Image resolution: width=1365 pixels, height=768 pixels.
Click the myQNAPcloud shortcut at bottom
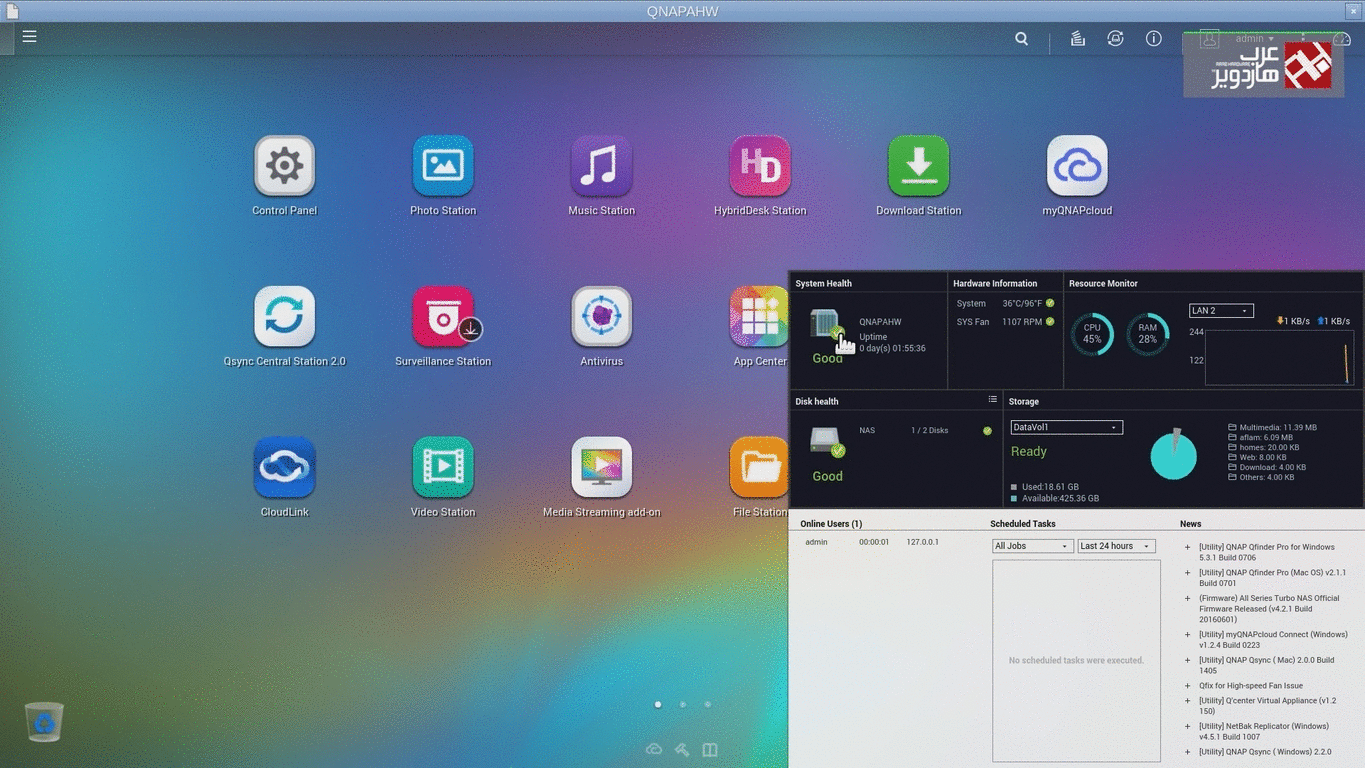pos(654,749)
